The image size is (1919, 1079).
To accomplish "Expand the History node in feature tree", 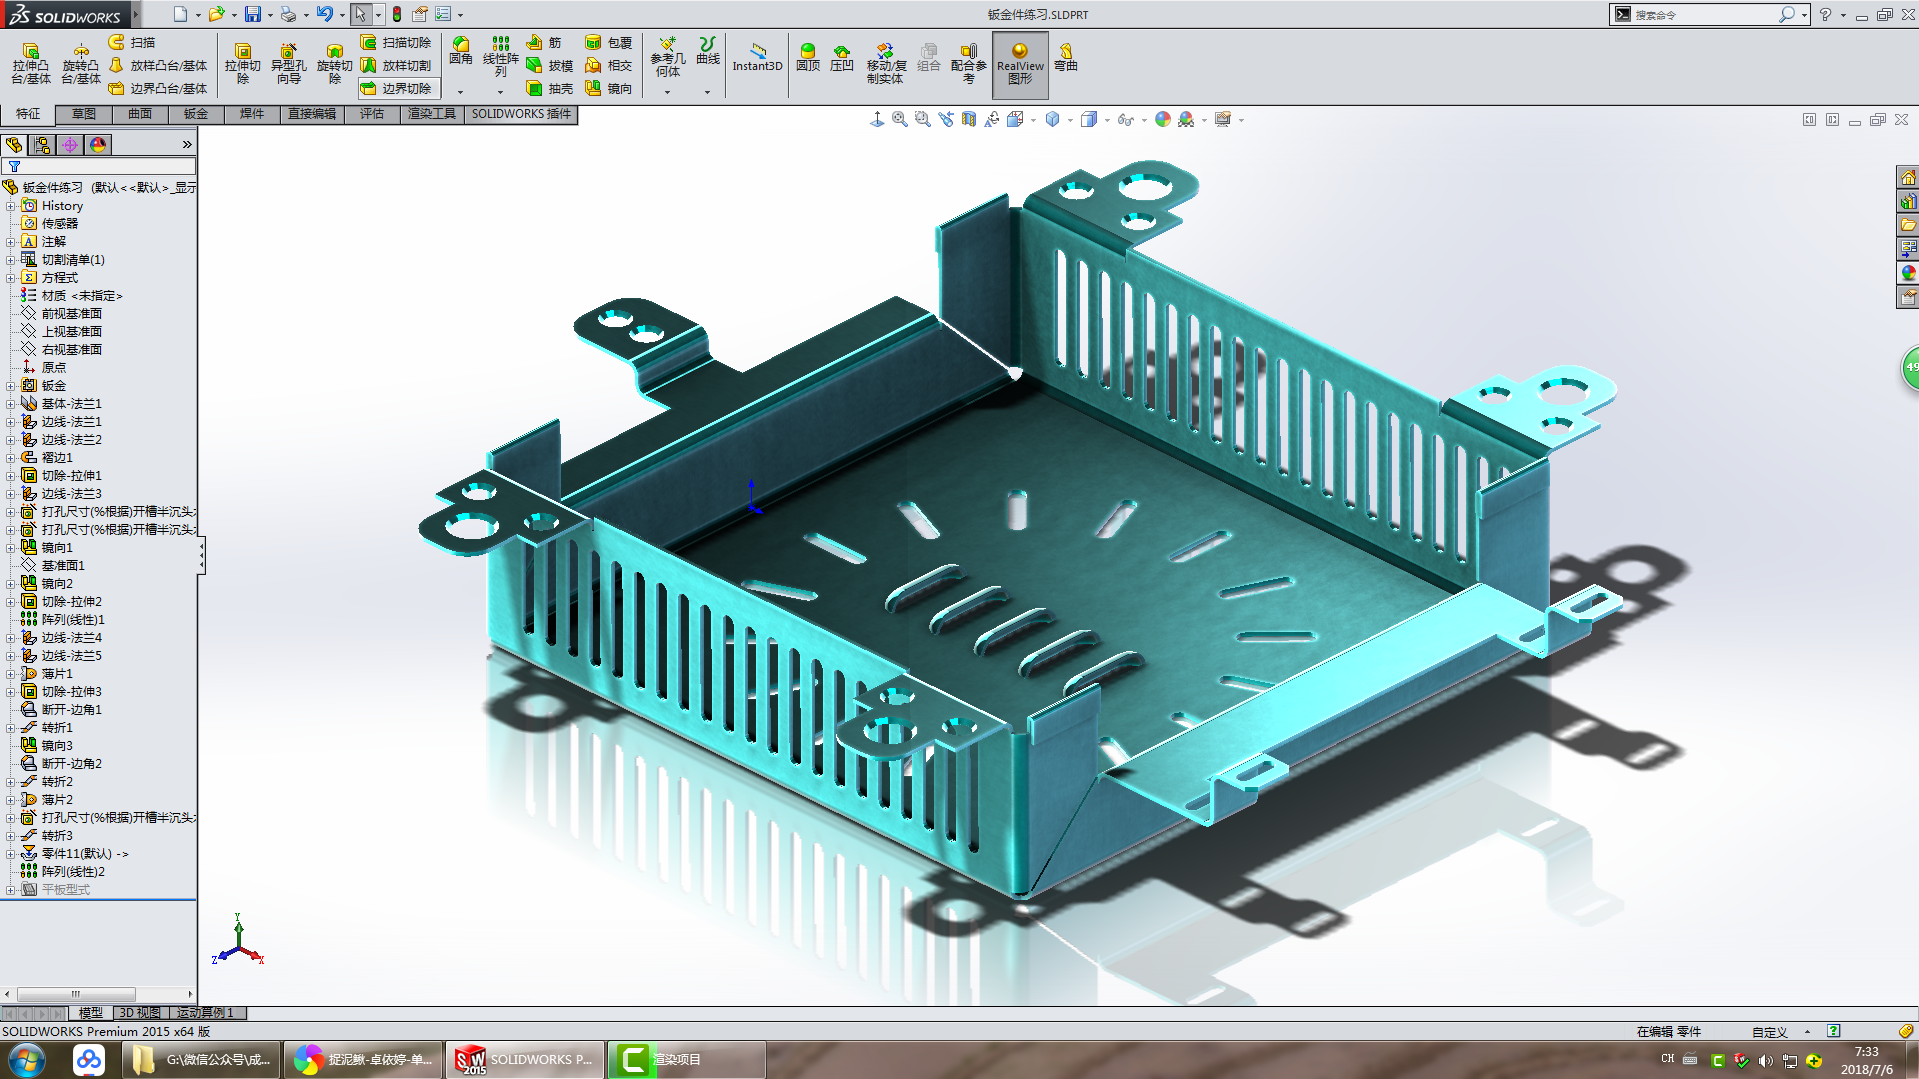I will pos(11,206).
